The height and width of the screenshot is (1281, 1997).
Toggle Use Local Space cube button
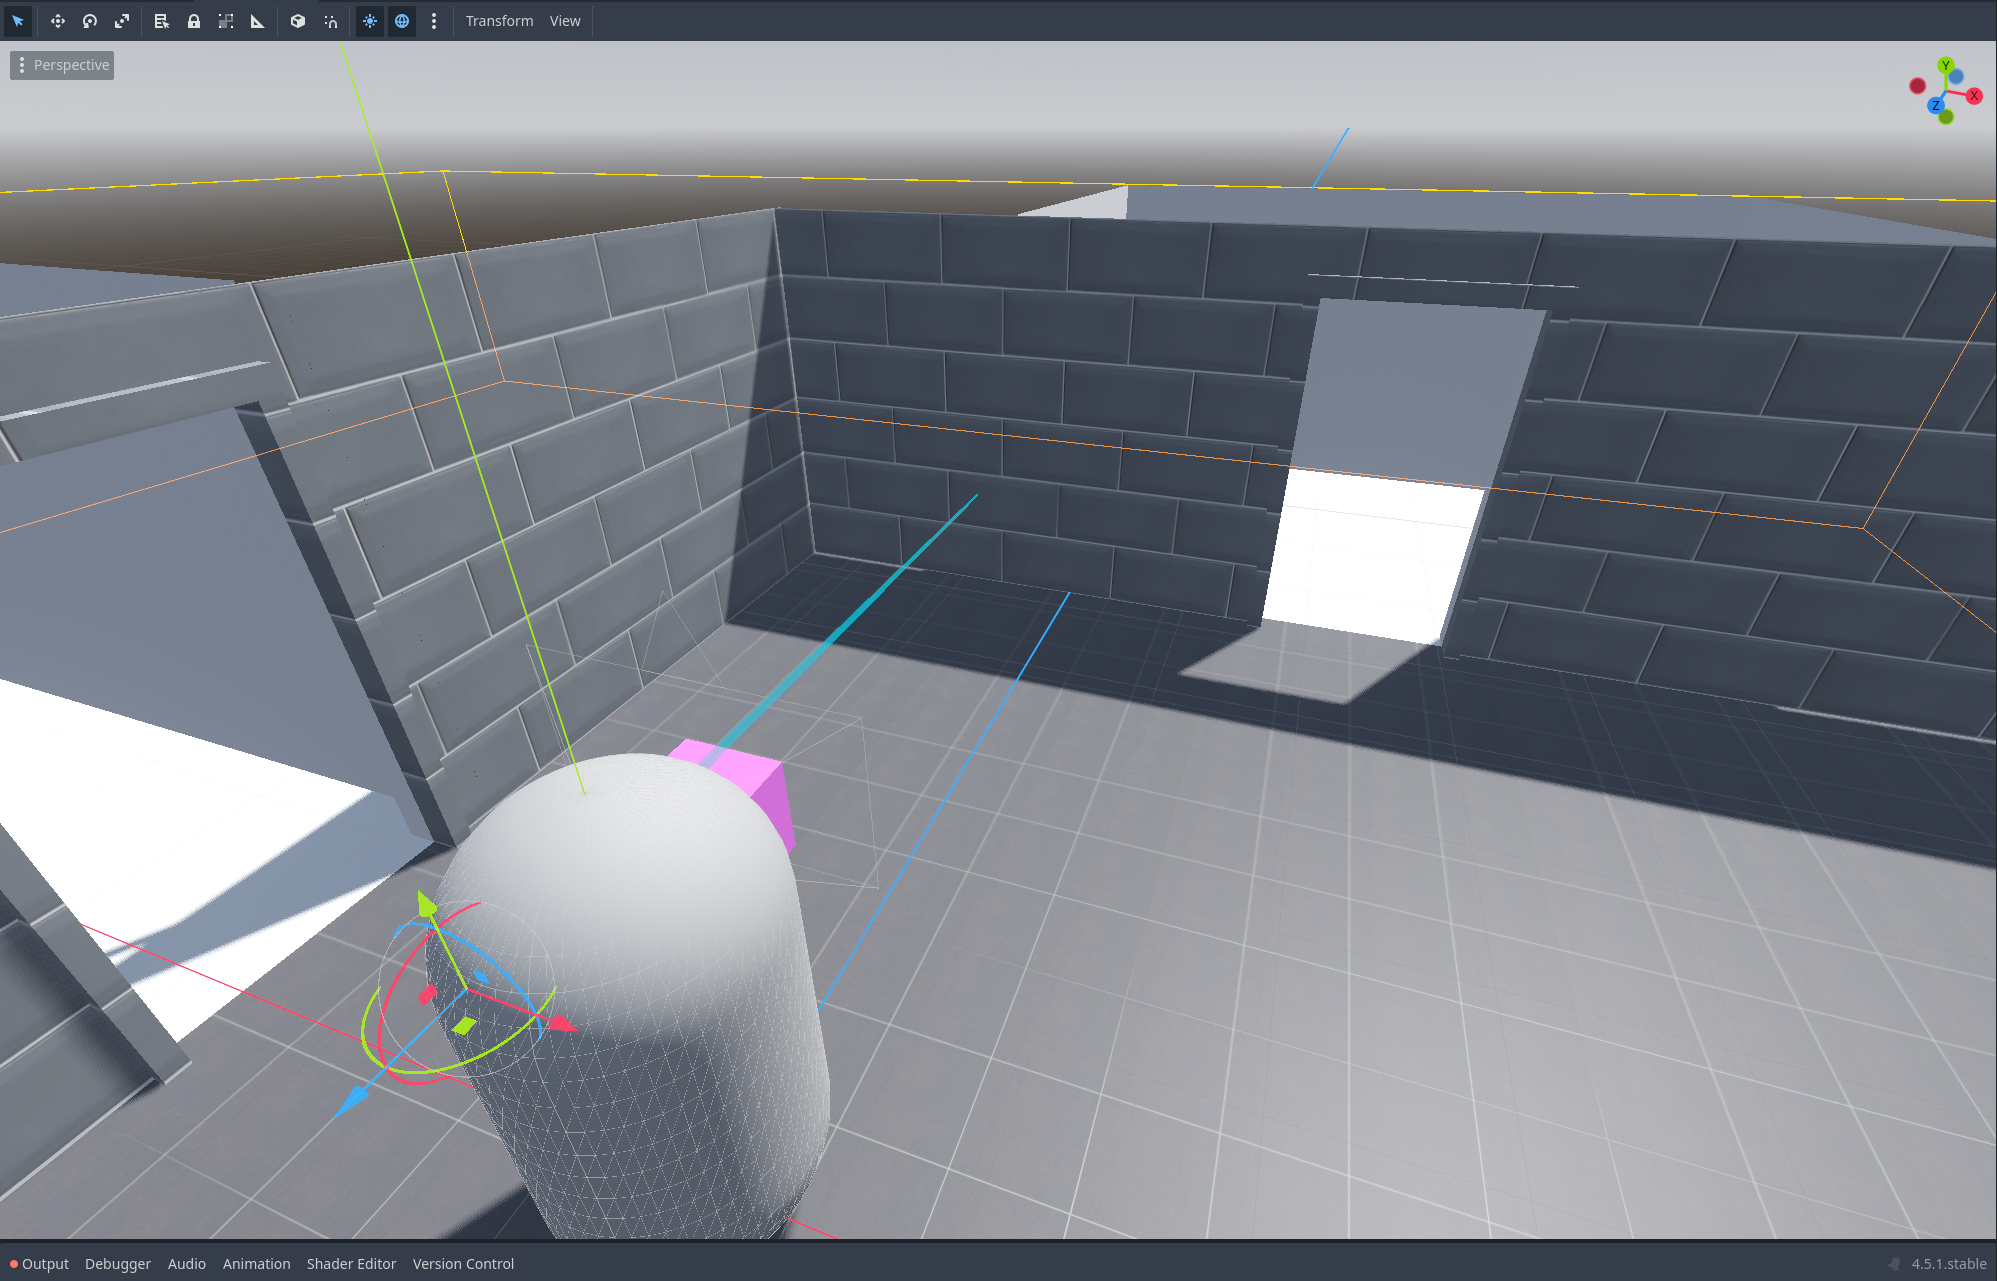point(298,21)
